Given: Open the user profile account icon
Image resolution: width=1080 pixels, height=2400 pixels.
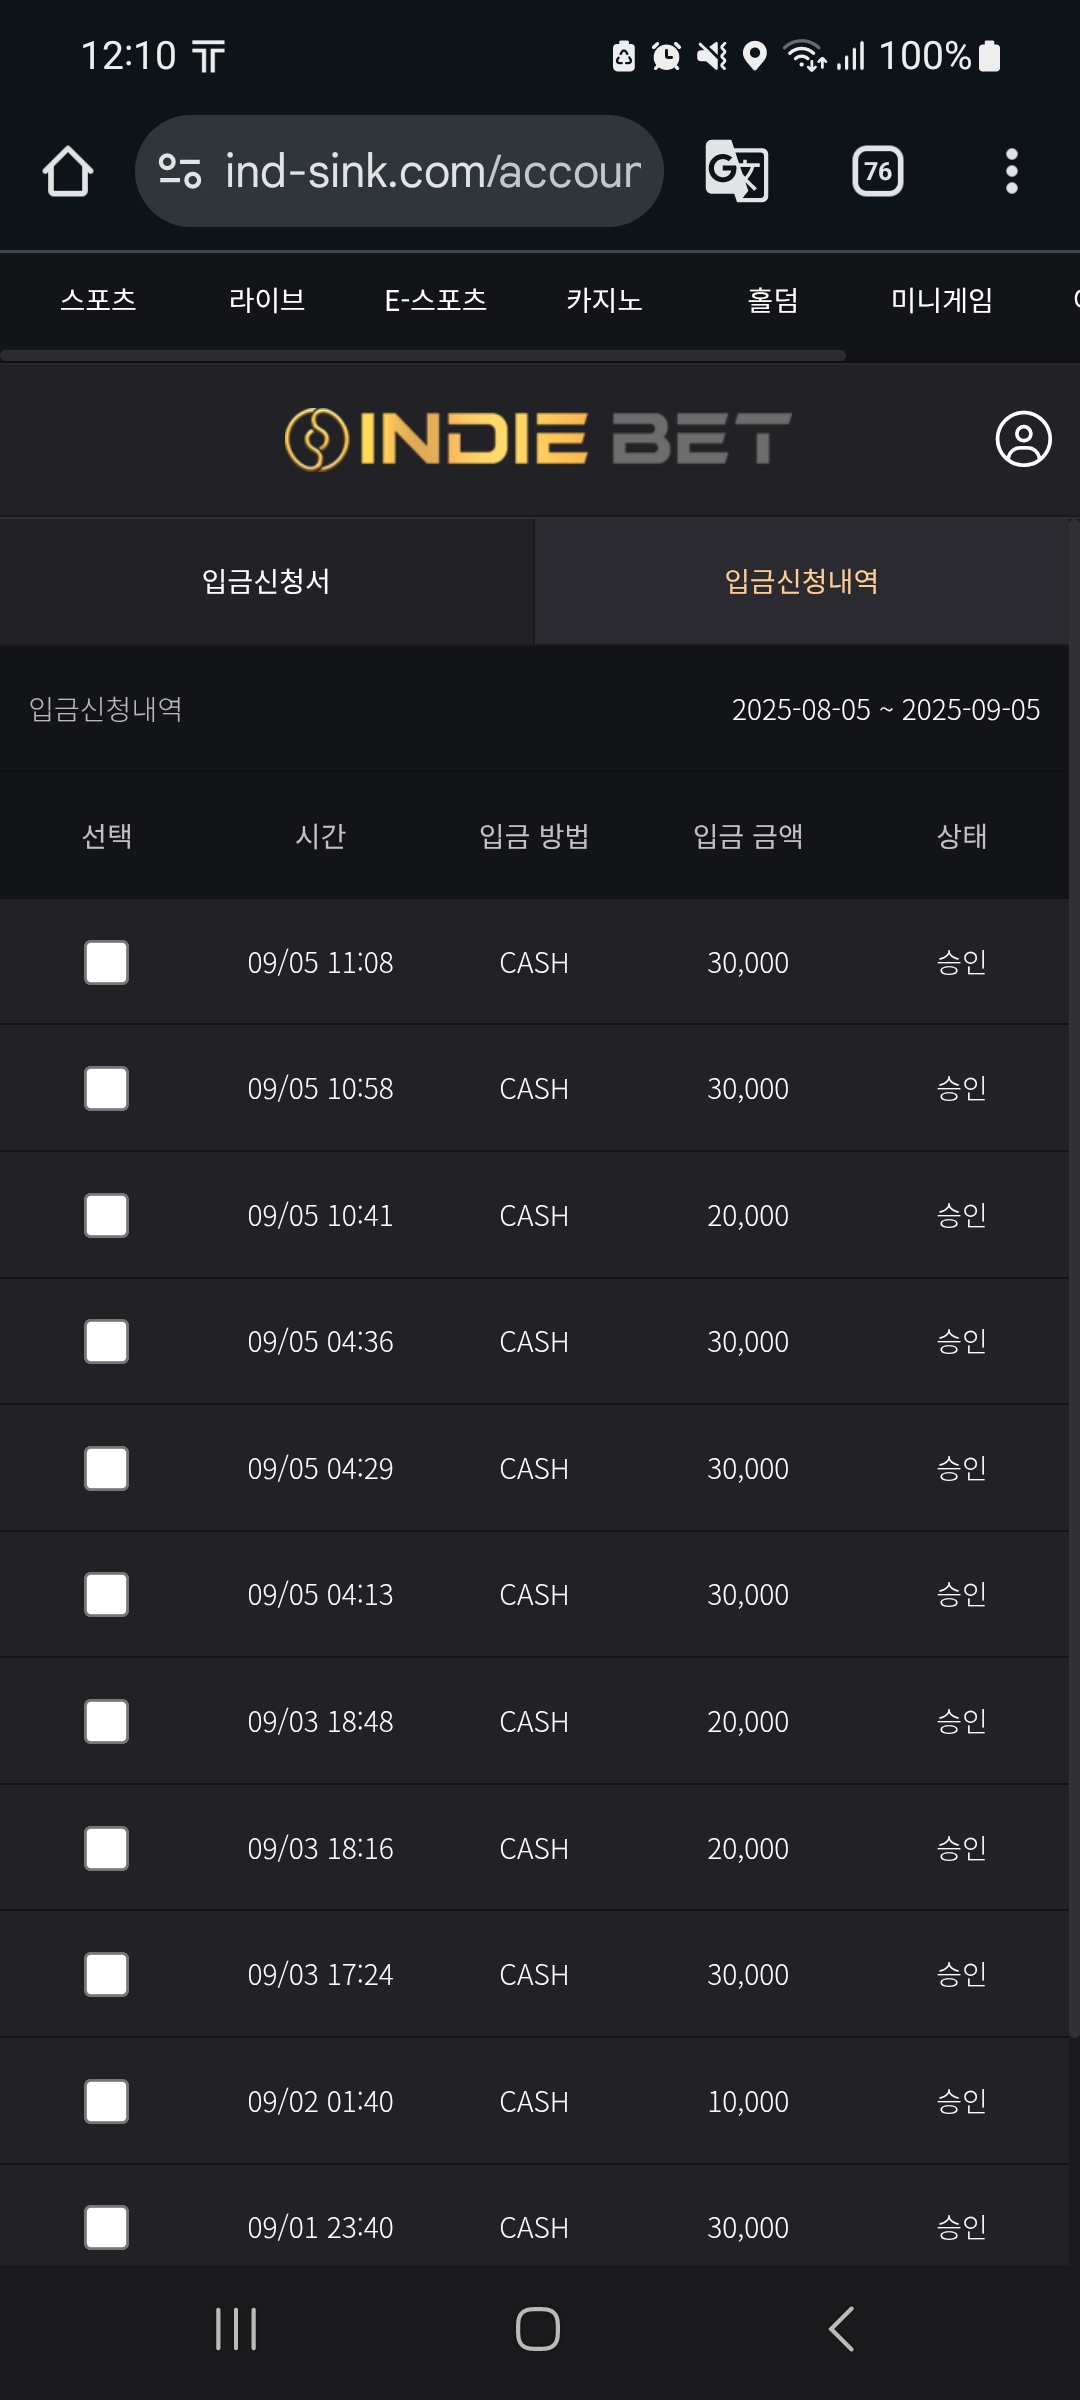Looking at the screenshot, I should (x=1023, y=439).
